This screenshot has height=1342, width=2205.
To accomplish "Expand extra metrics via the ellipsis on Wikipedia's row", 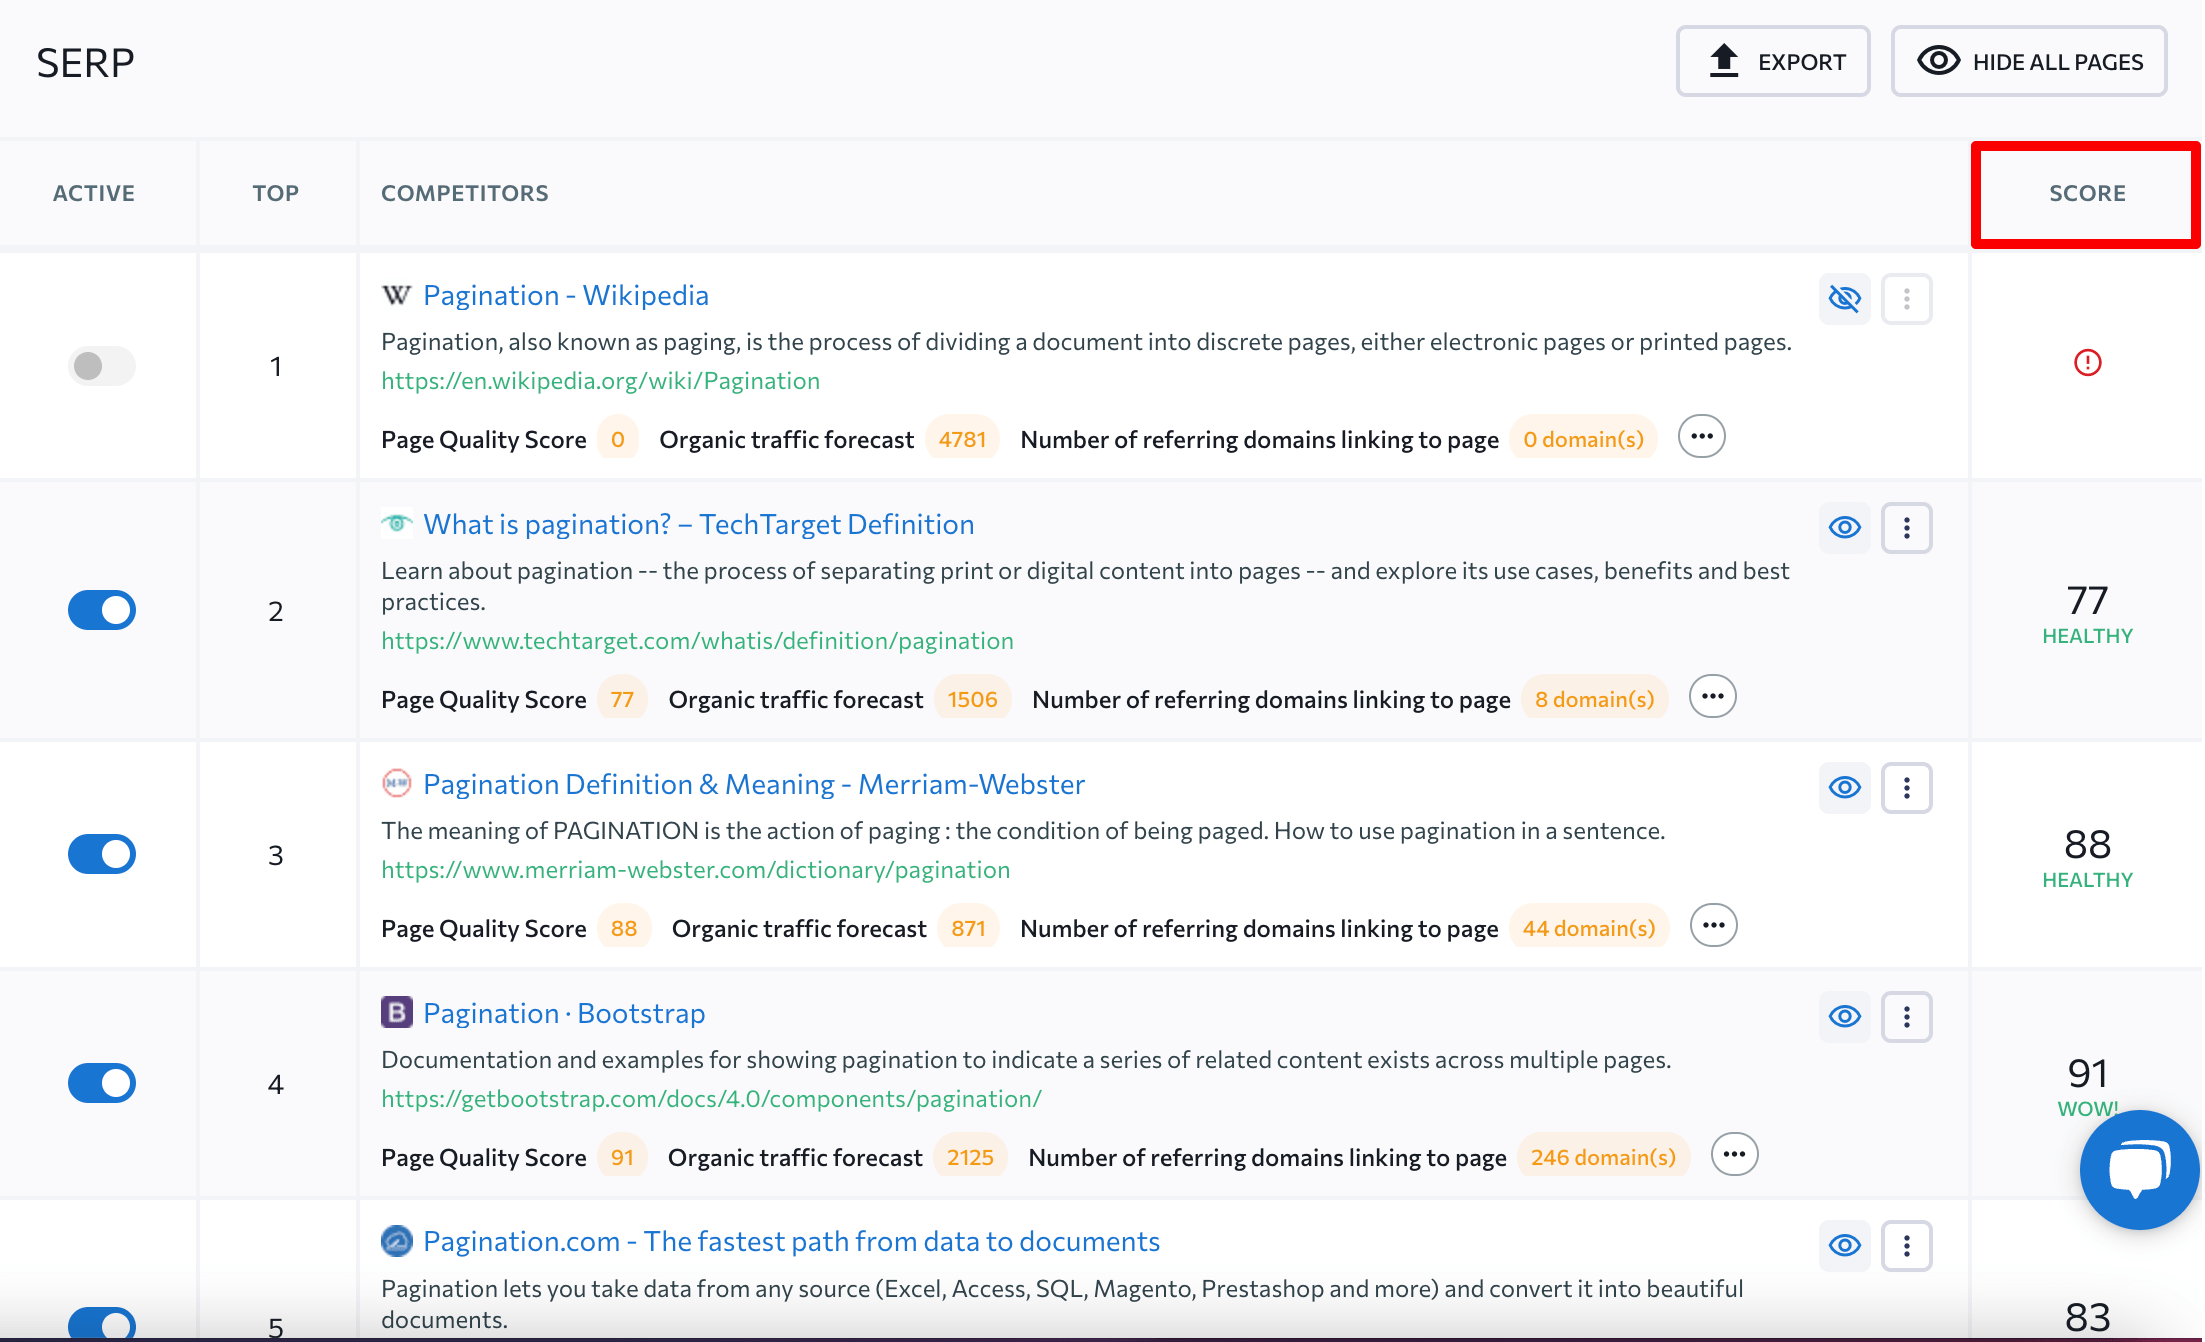I will [1701, 436].
